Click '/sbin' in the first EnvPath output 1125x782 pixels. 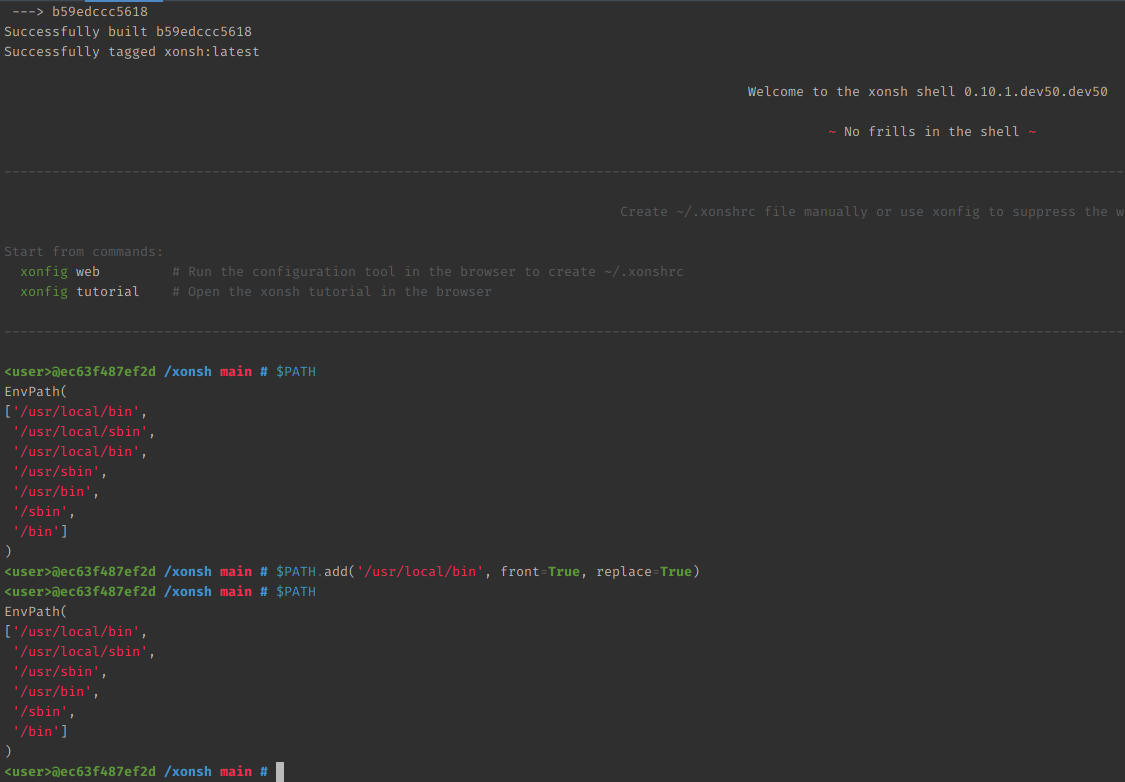(x=40, y=512)
